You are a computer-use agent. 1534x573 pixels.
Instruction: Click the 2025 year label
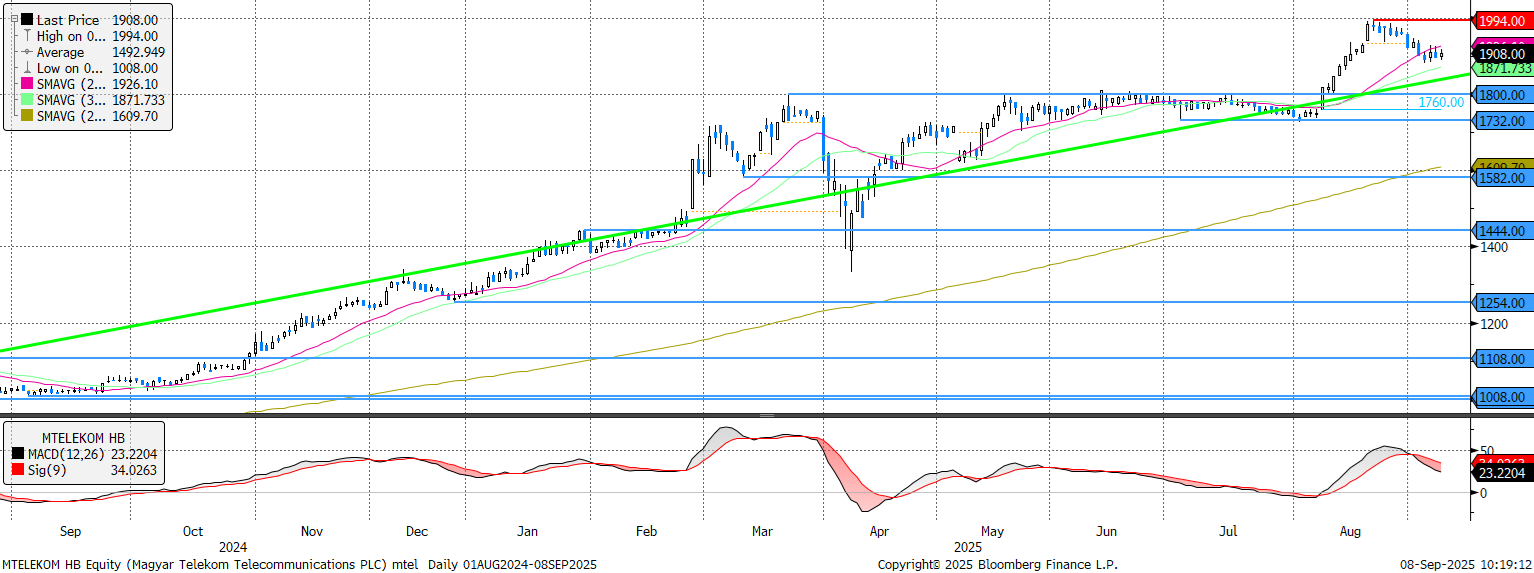(967, 547)
